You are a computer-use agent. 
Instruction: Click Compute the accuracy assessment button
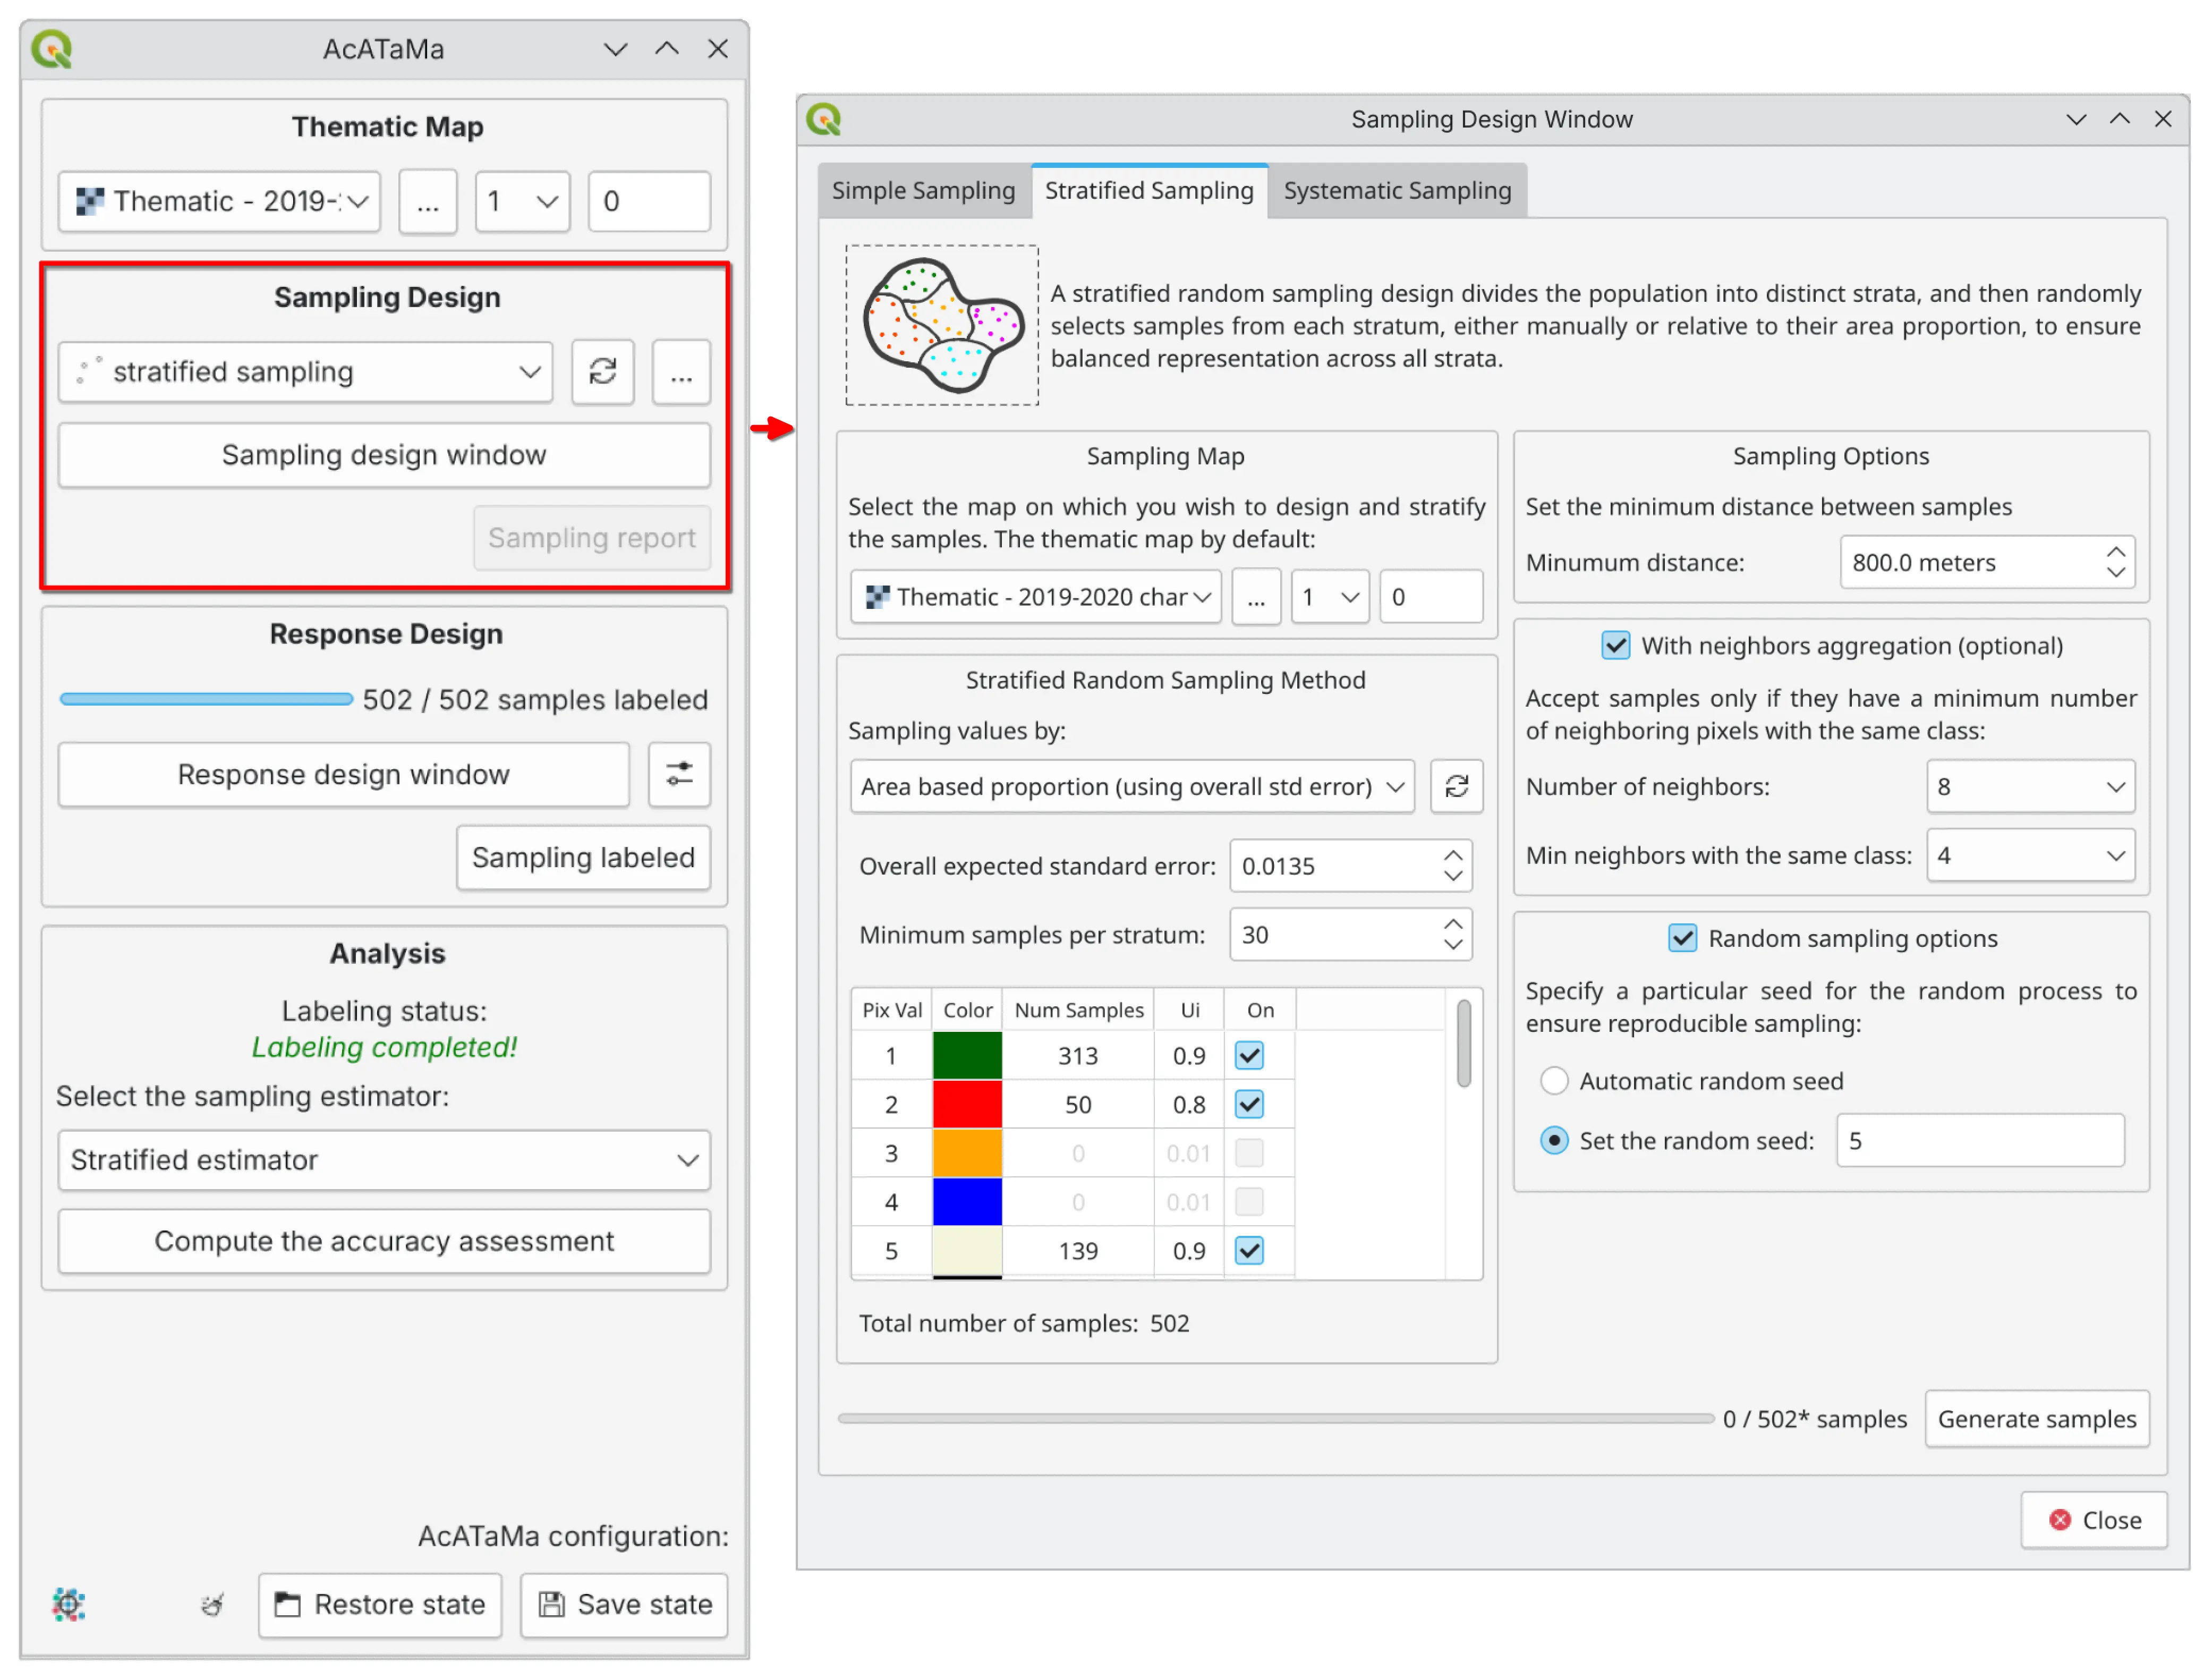[x=384, y=1241]
